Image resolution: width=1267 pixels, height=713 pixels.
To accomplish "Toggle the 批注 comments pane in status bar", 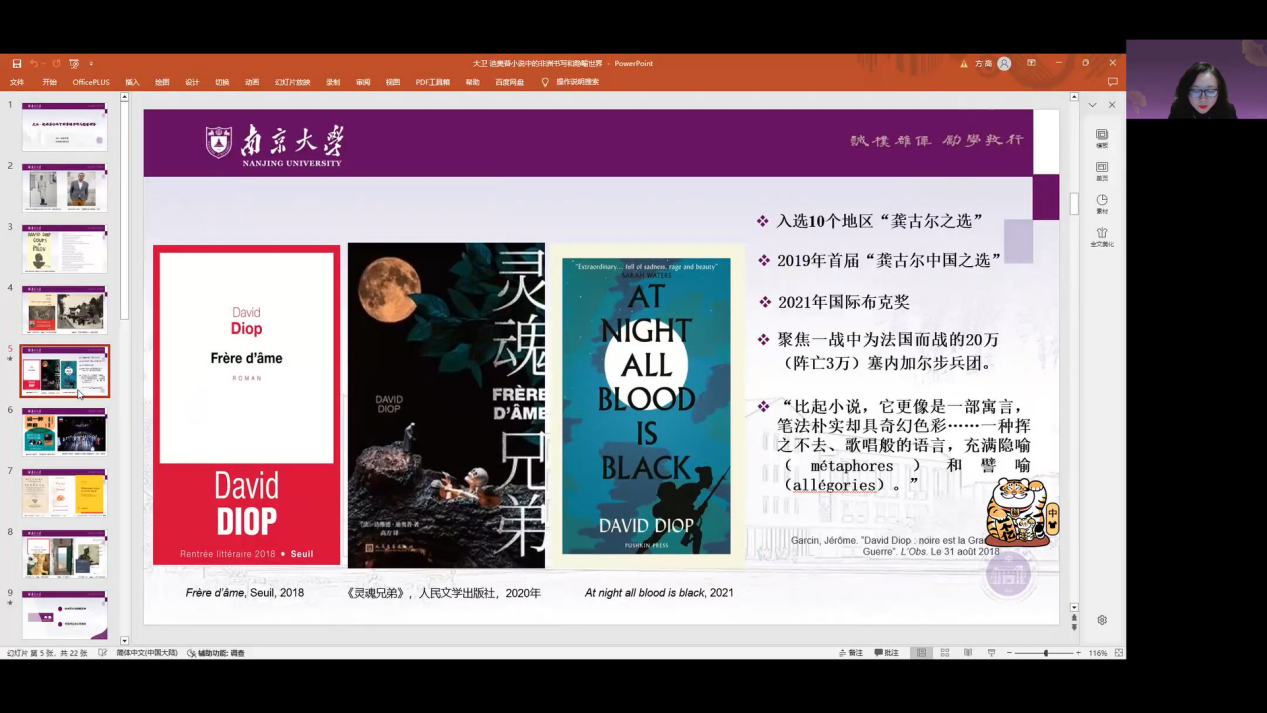I will [886, 653].
